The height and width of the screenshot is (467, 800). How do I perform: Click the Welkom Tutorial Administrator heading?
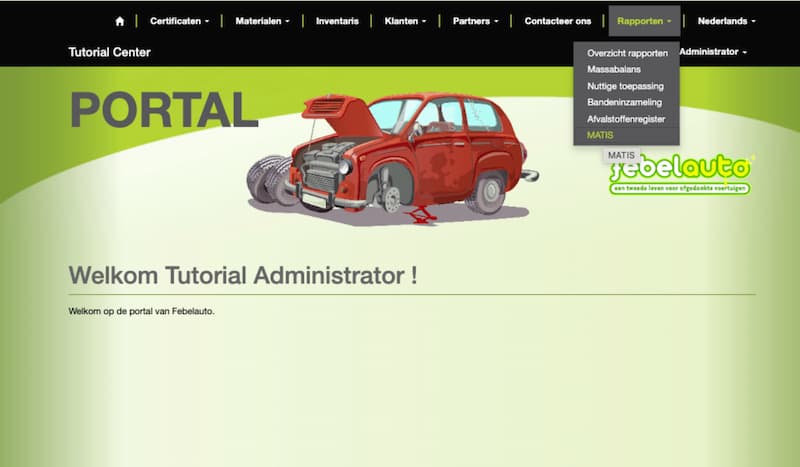[x=243, y=276]
